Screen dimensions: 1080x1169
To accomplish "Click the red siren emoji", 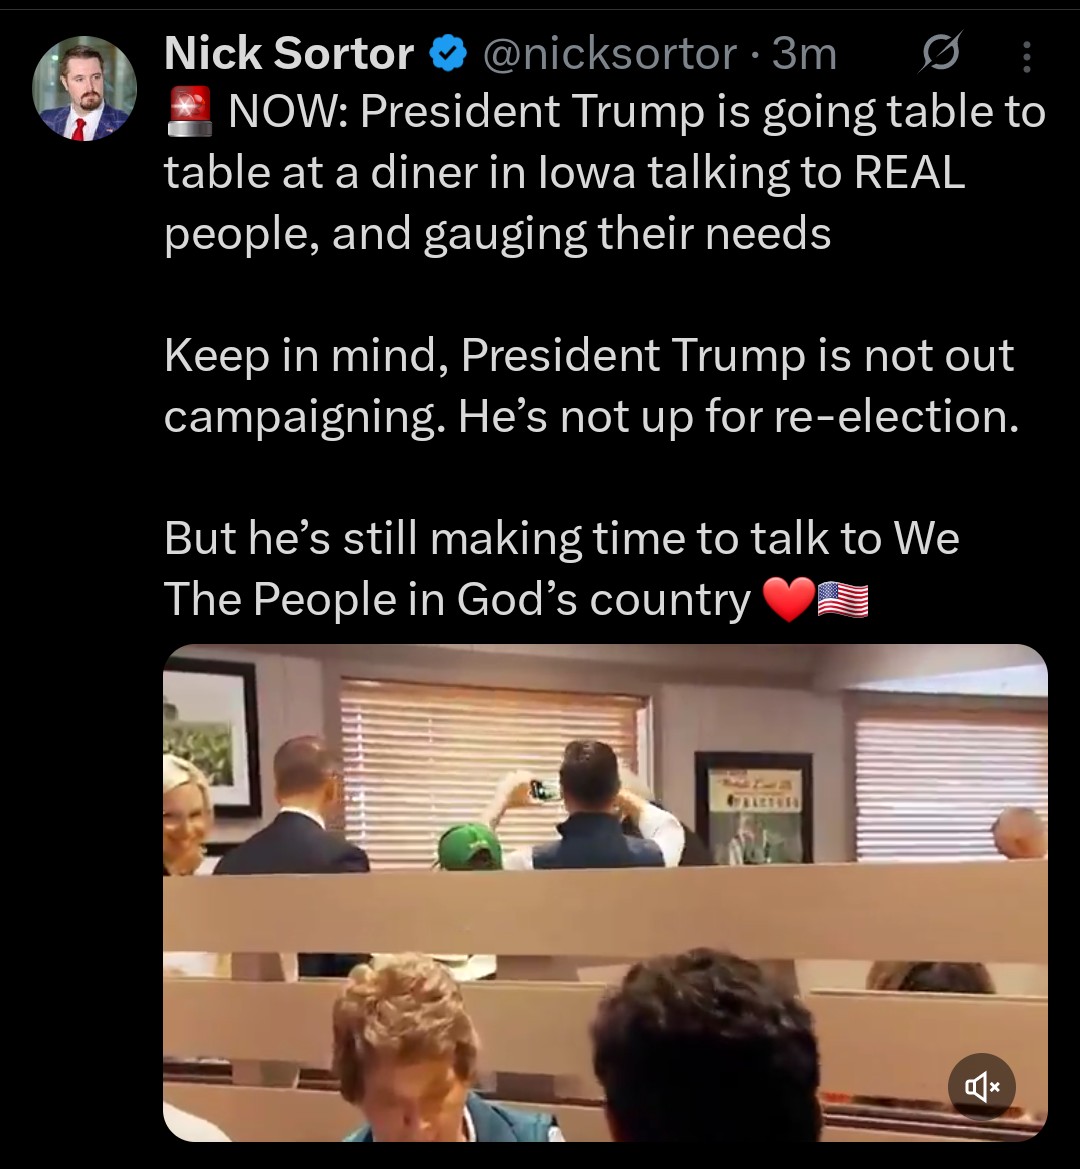I will 190,112.
